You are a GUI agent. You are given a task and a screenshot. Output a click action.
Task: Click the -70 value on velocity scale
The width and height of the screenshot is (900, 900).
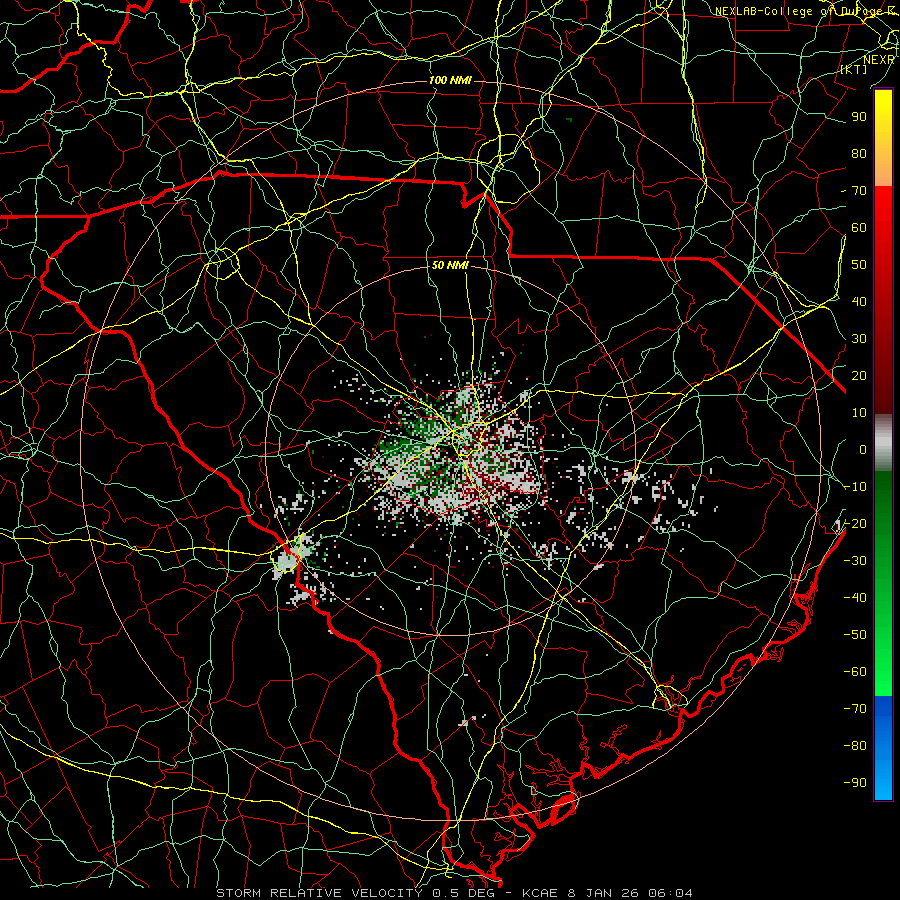855,709
